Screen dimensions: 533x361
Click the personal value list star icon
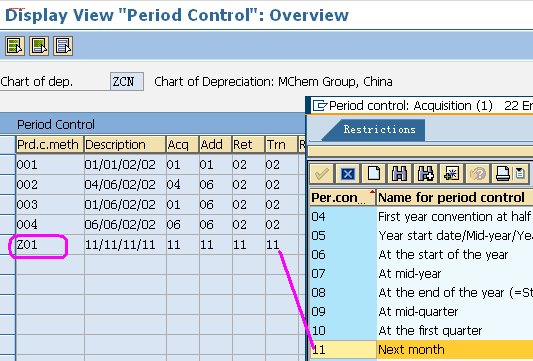coord(451,174)
